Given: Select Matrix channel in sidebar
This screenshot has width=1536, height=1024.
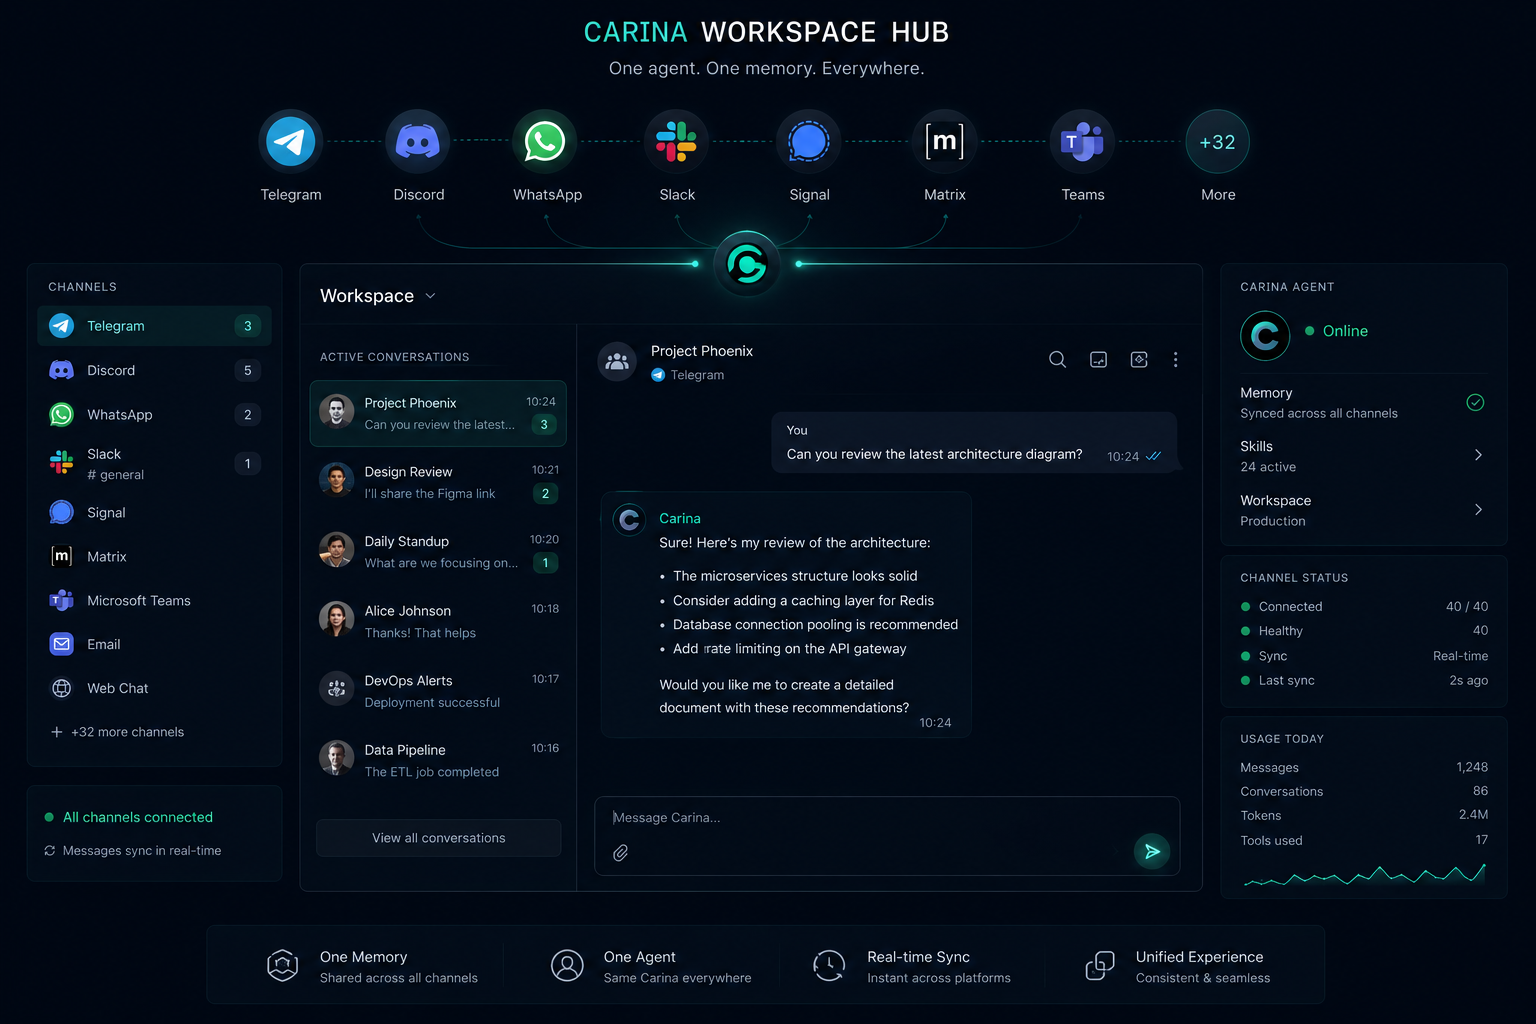Looking at the screenshot, I should pos(154,556).
